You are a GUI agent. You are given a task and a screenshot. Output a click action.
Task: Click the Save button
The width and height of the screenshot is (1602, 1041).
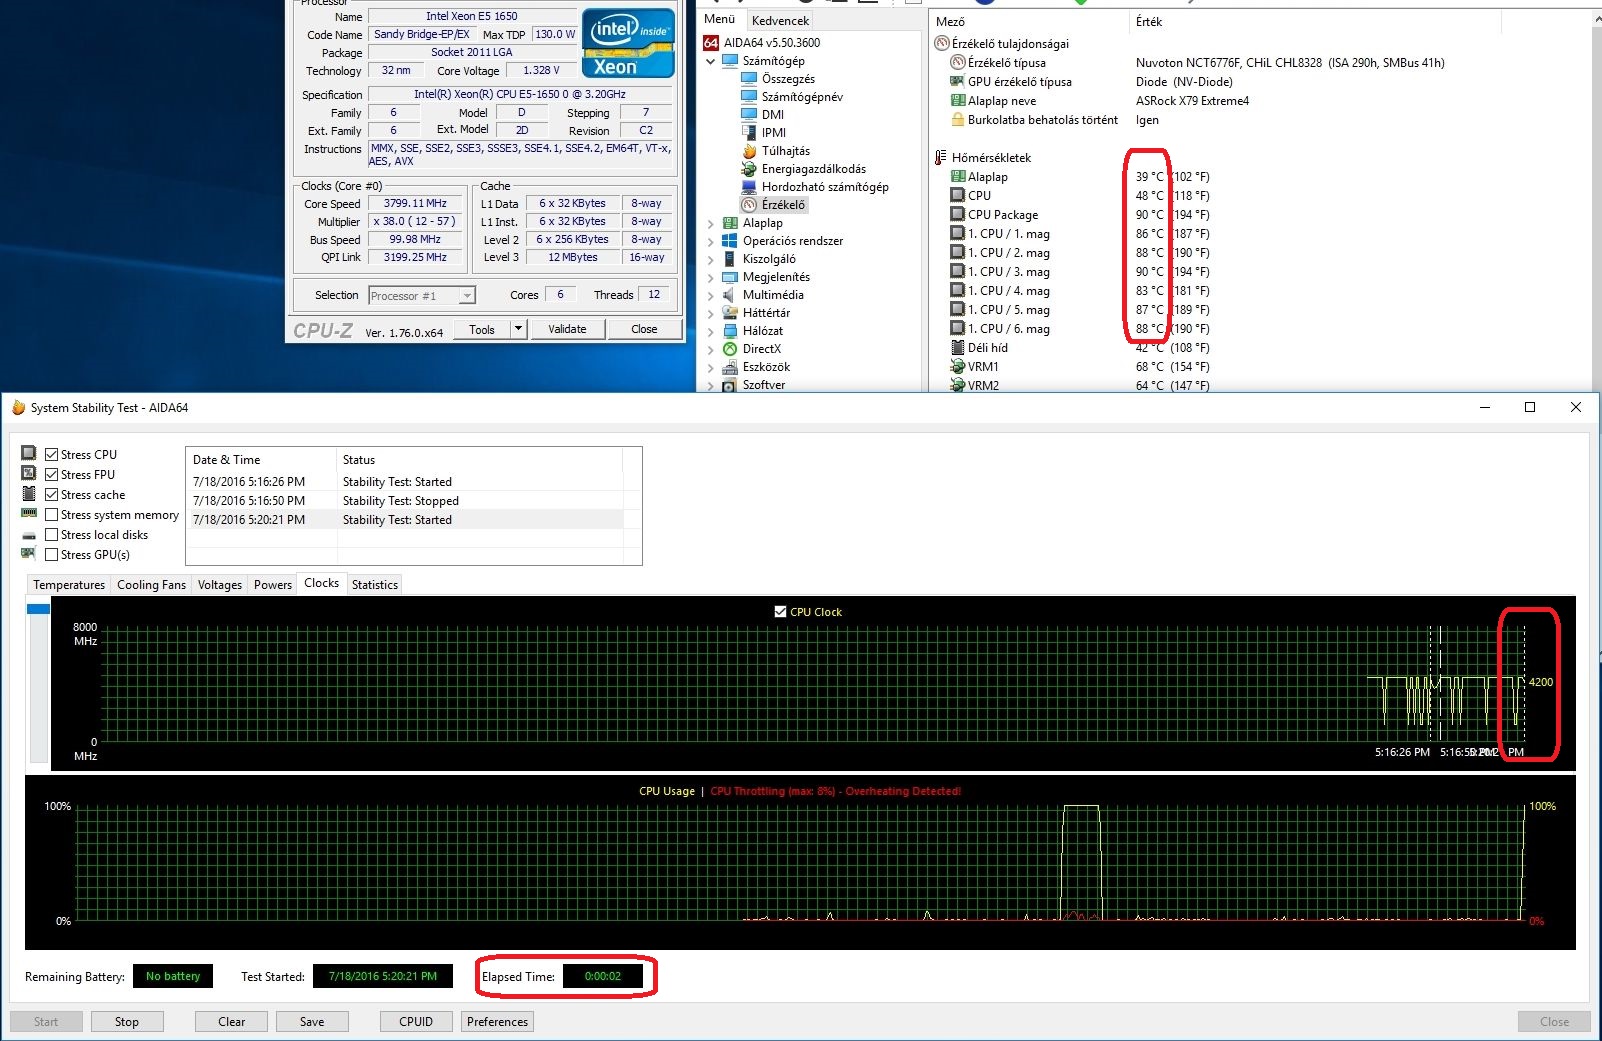coord(312,1022)
